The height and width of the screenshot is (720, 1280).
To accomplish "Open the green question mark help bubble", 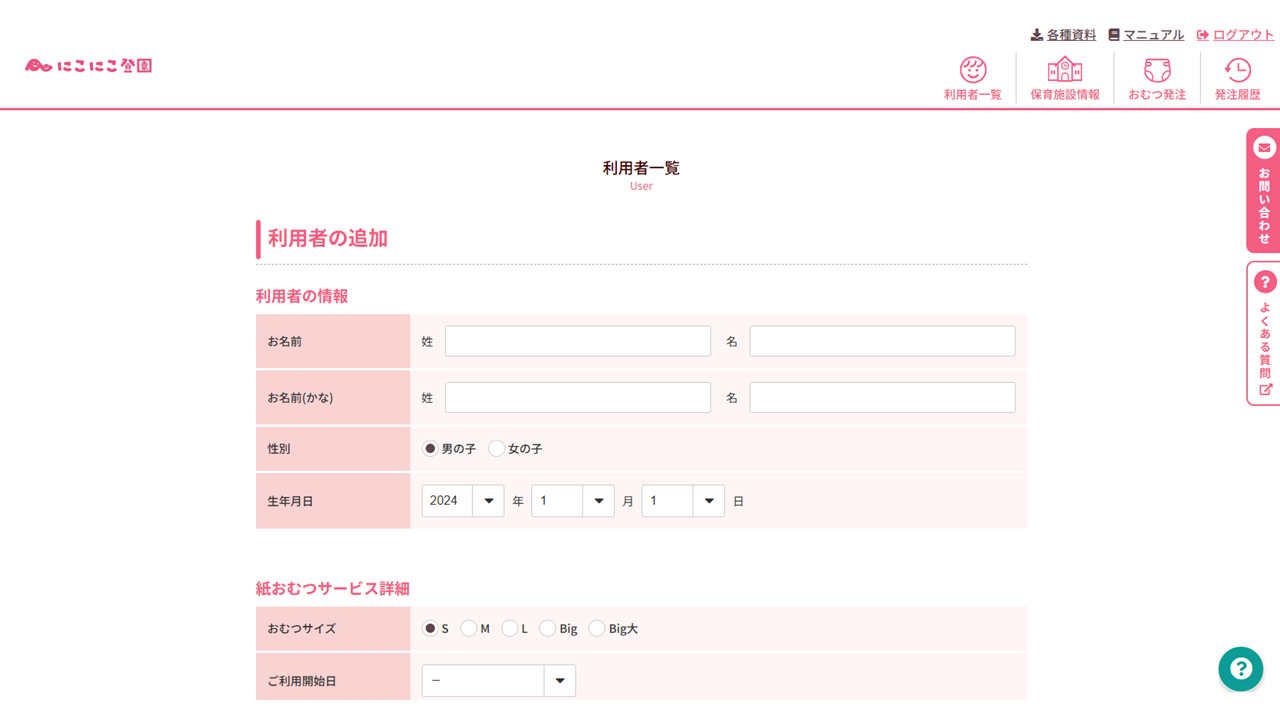I will pyautogui.click(x=1240, y=669).
